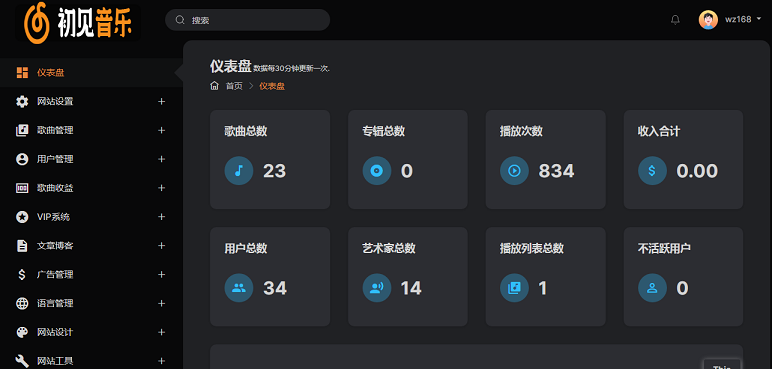
Task: Click the dollar icon in 收入合计
Action: (652, 171)
